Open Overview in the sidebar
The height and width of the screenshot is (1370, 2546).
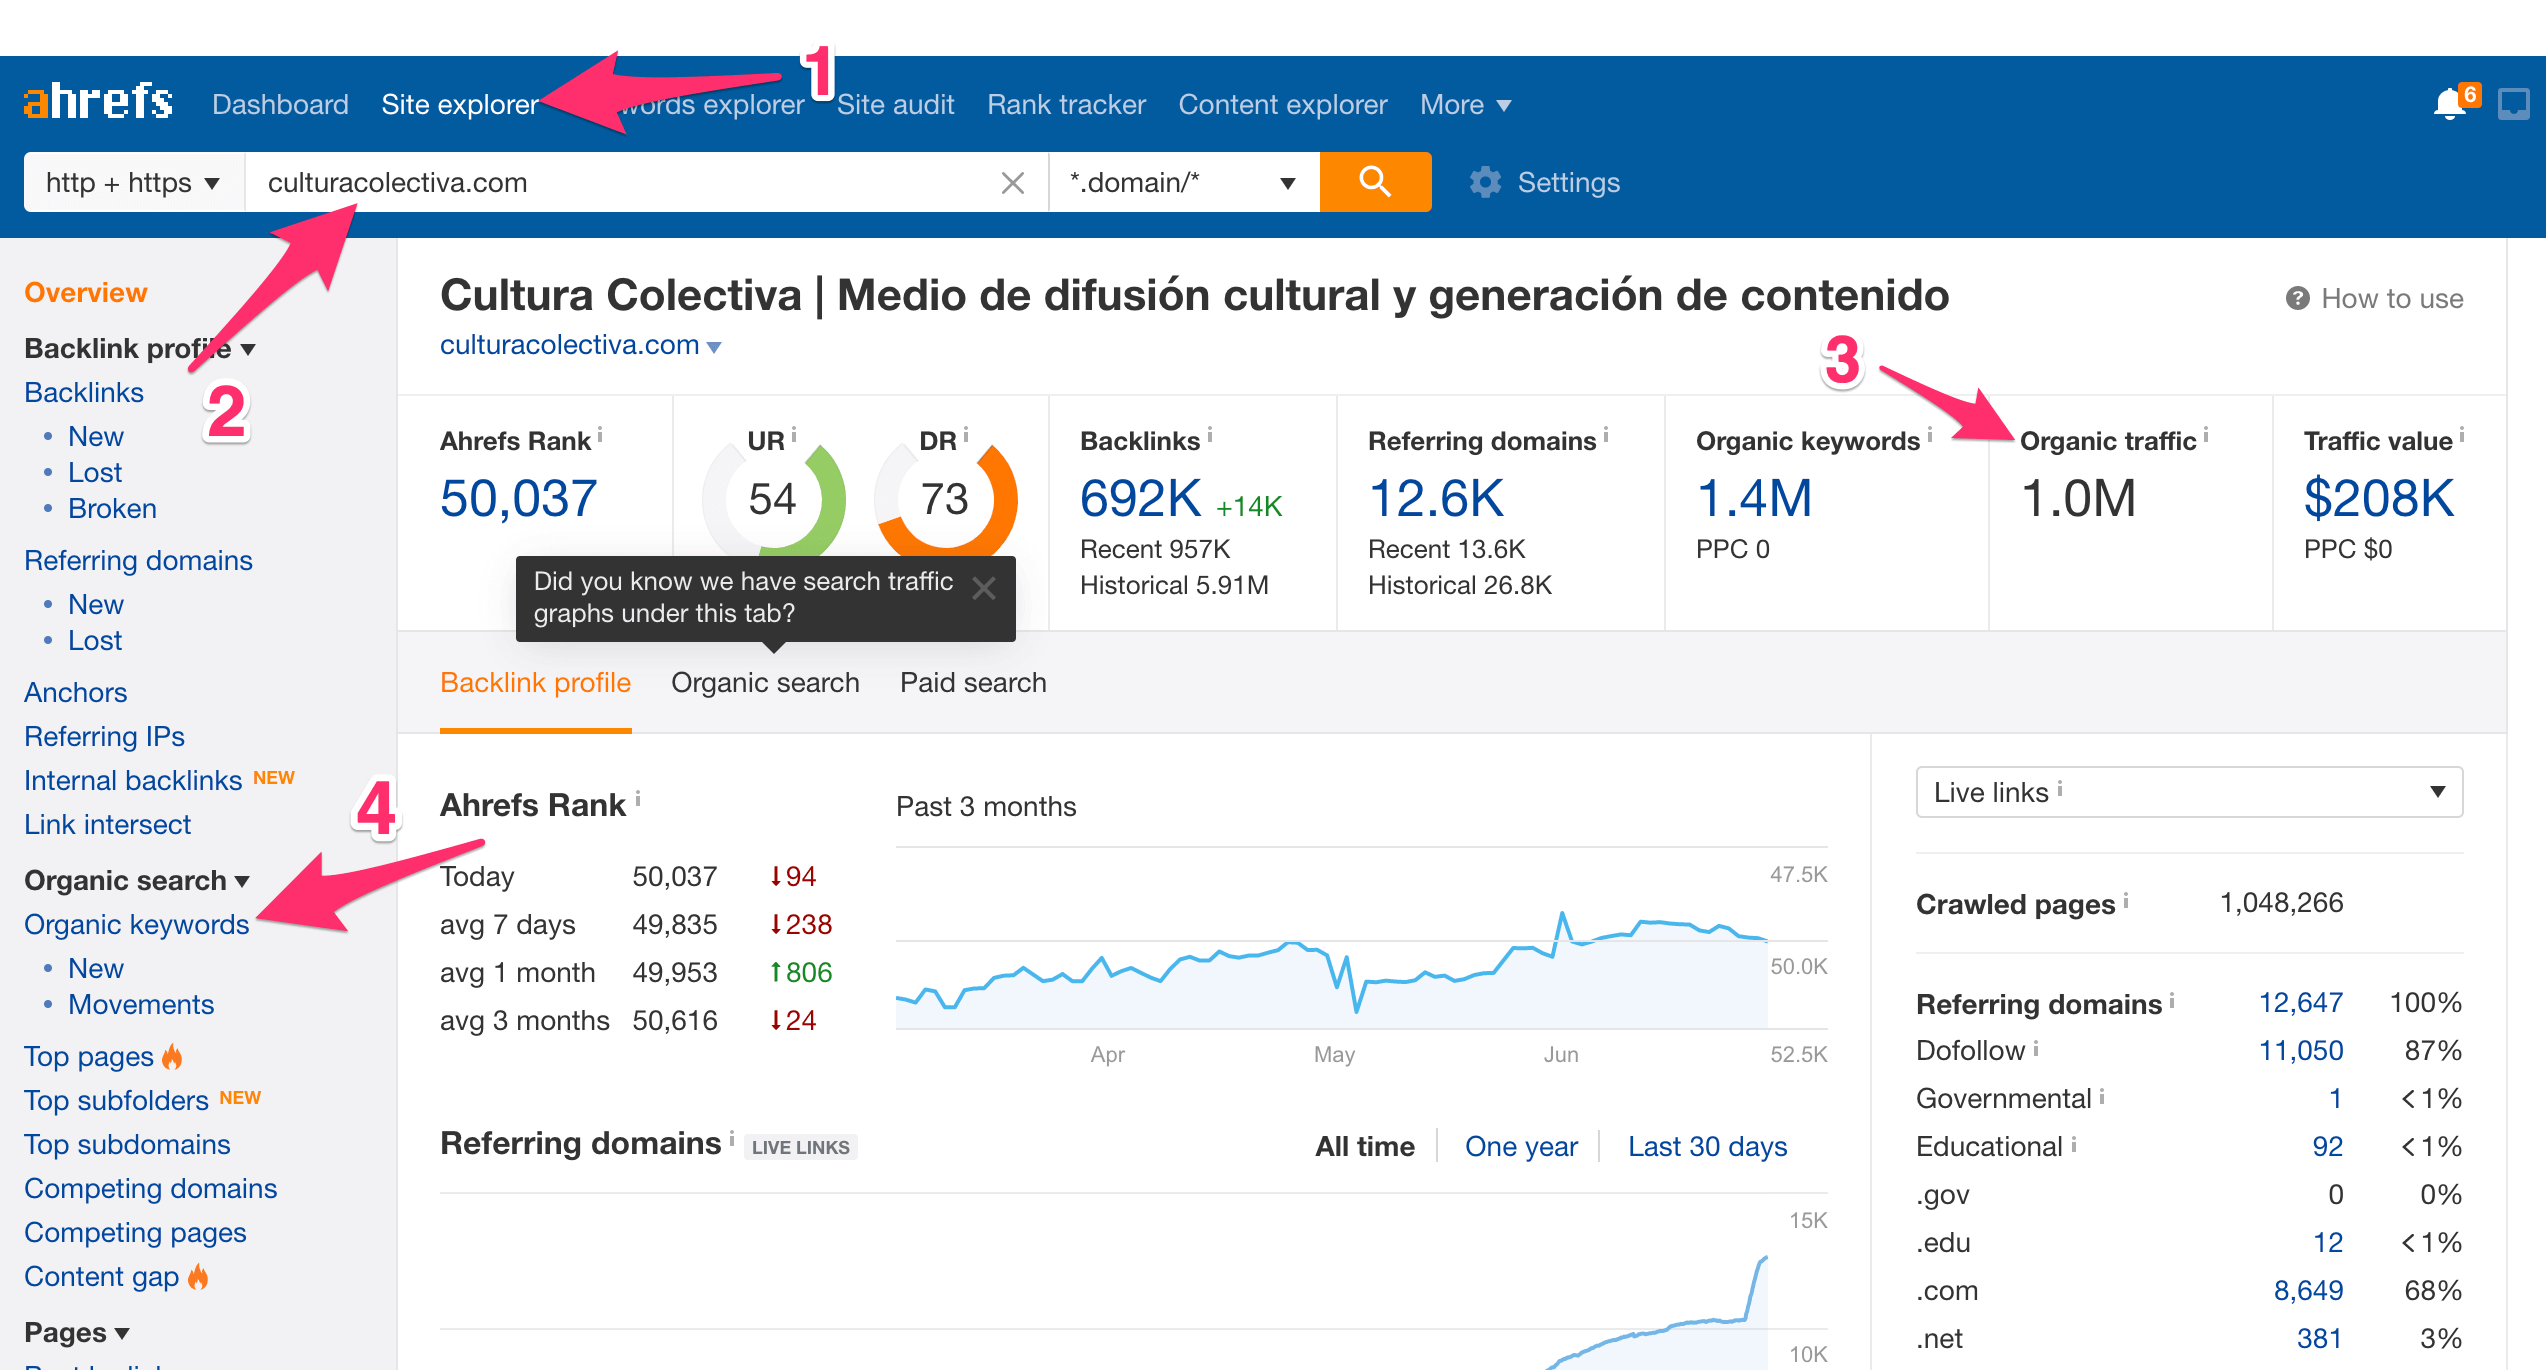[86, 292]
